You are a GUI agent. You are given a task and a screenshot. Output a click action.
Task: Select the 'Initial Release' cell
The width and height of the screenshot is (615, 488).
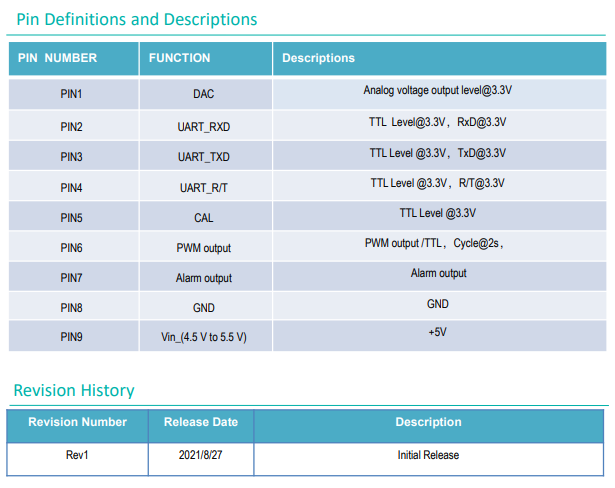click(x=428, y=455)
